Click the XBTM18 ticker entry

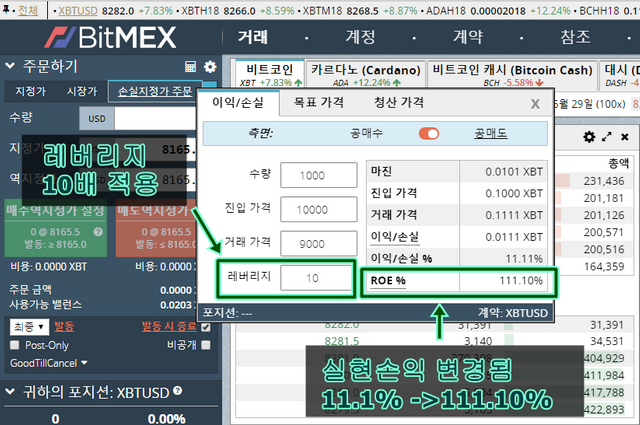(360, 11)
